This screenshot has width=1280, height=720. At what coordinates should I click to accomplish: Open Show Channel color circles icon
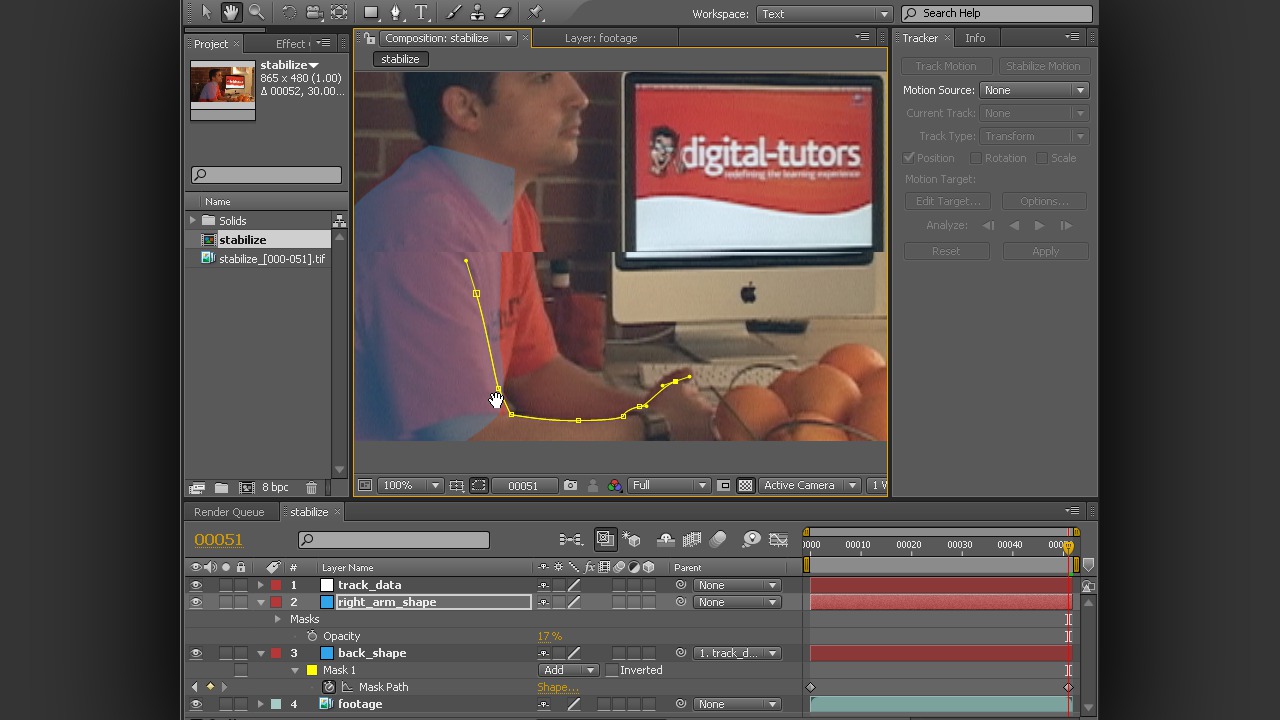614,486
